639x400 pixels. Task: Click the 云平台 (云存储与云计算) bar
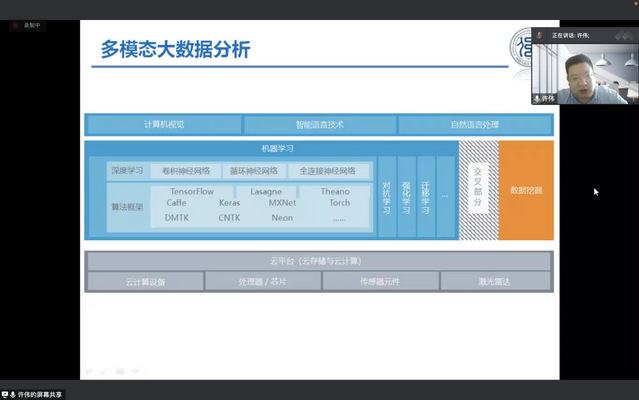[318, 261]
